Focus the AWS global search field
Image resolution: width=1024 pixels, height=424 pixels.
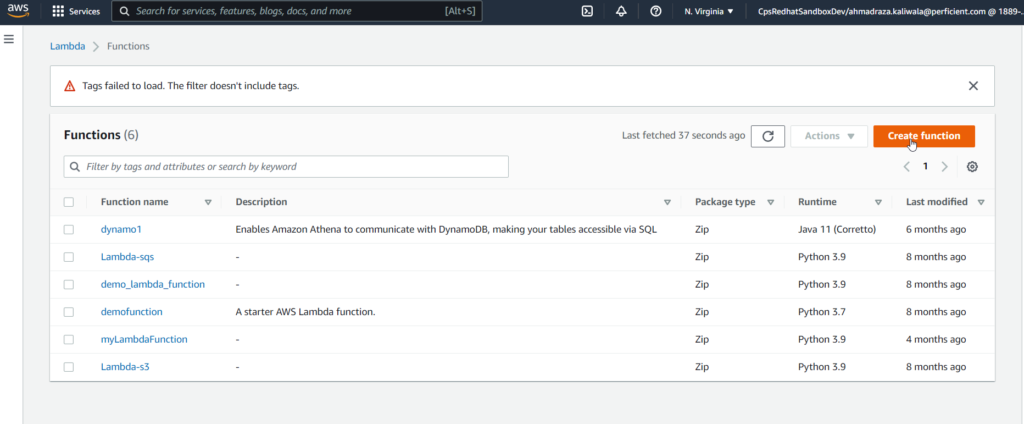(296, 11)
